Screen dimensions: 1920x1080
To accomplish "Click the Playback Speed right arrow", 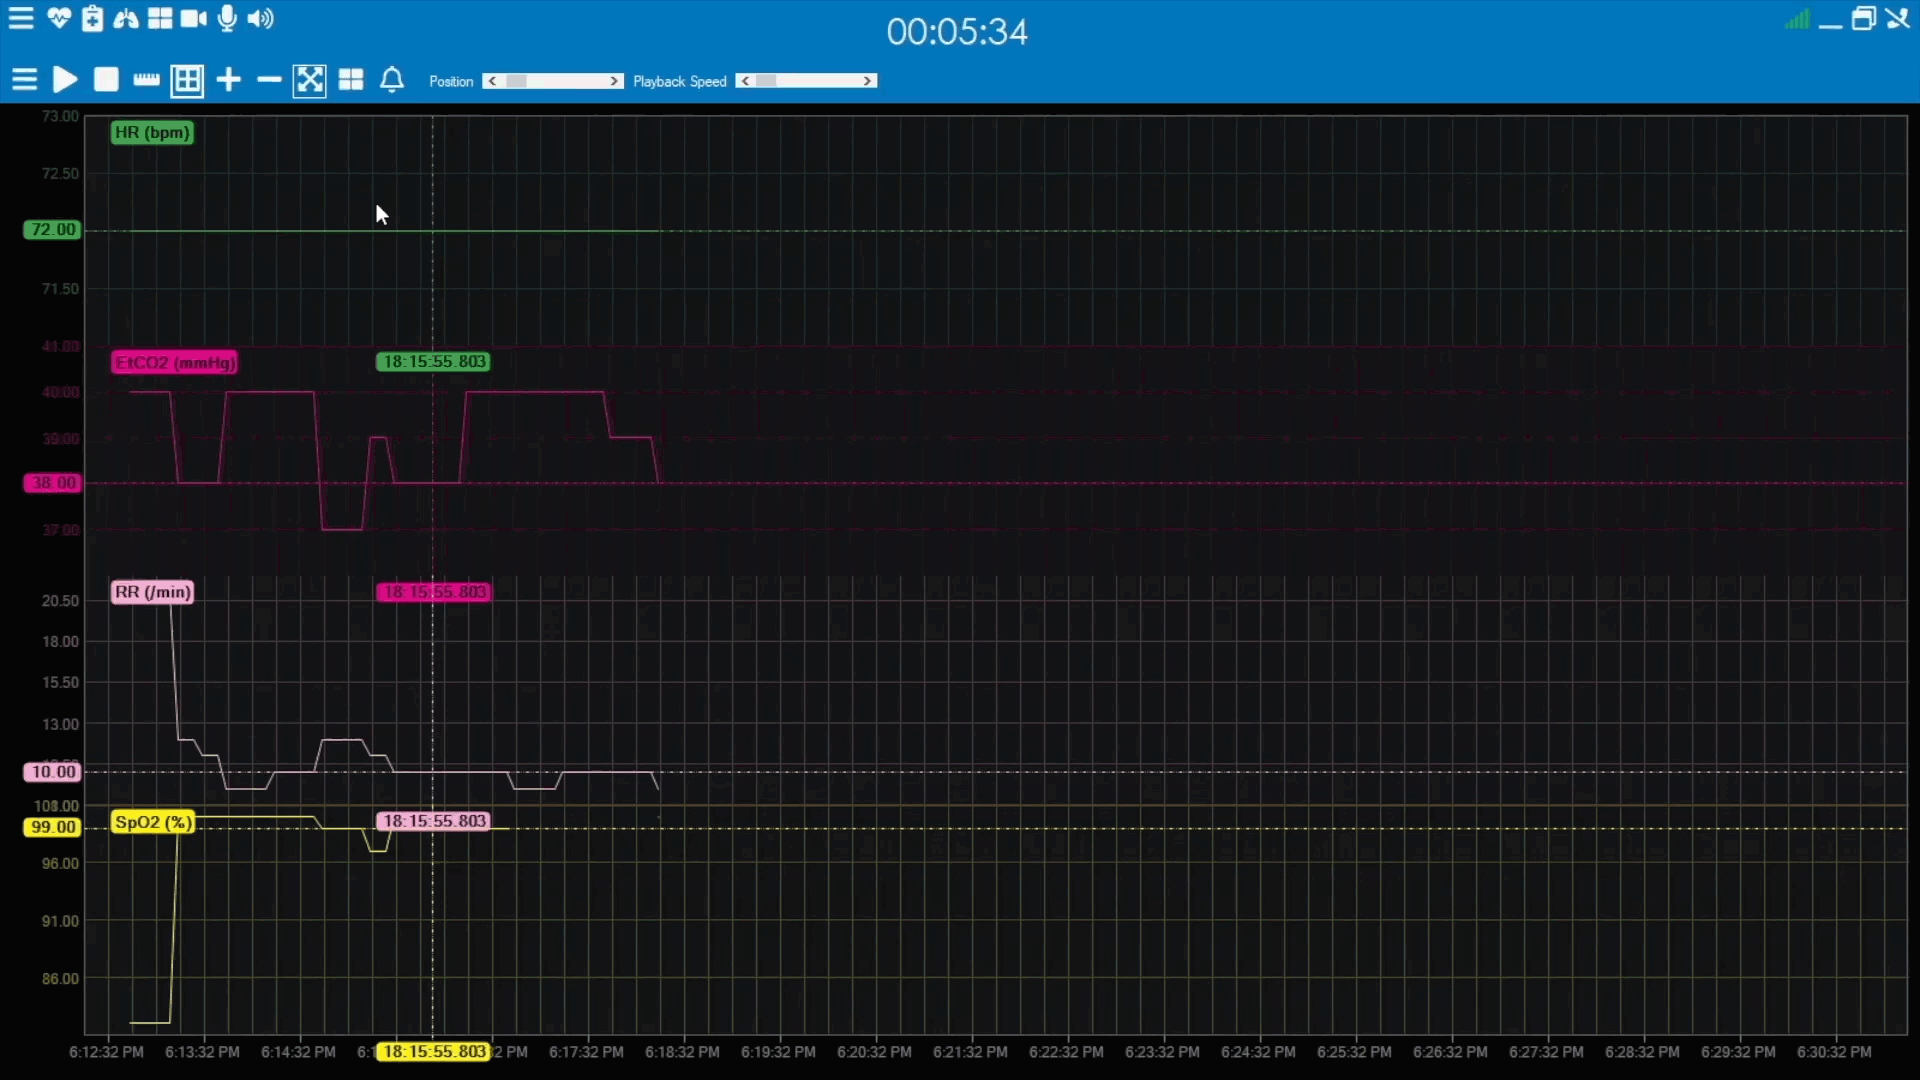I will (x=868, y=81).
